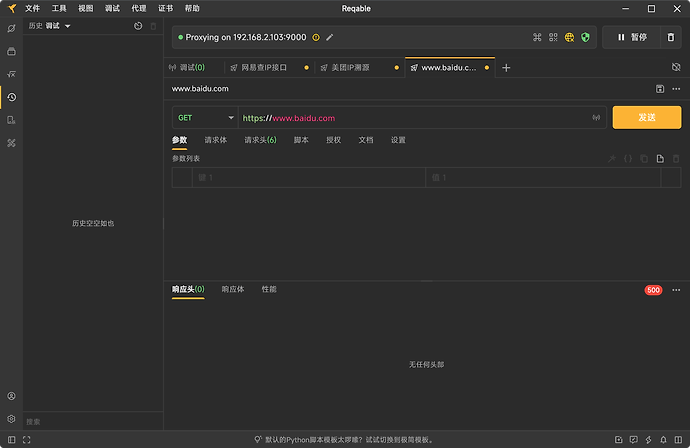
Task: Click the history search box
Action: [x=93, y=422]
